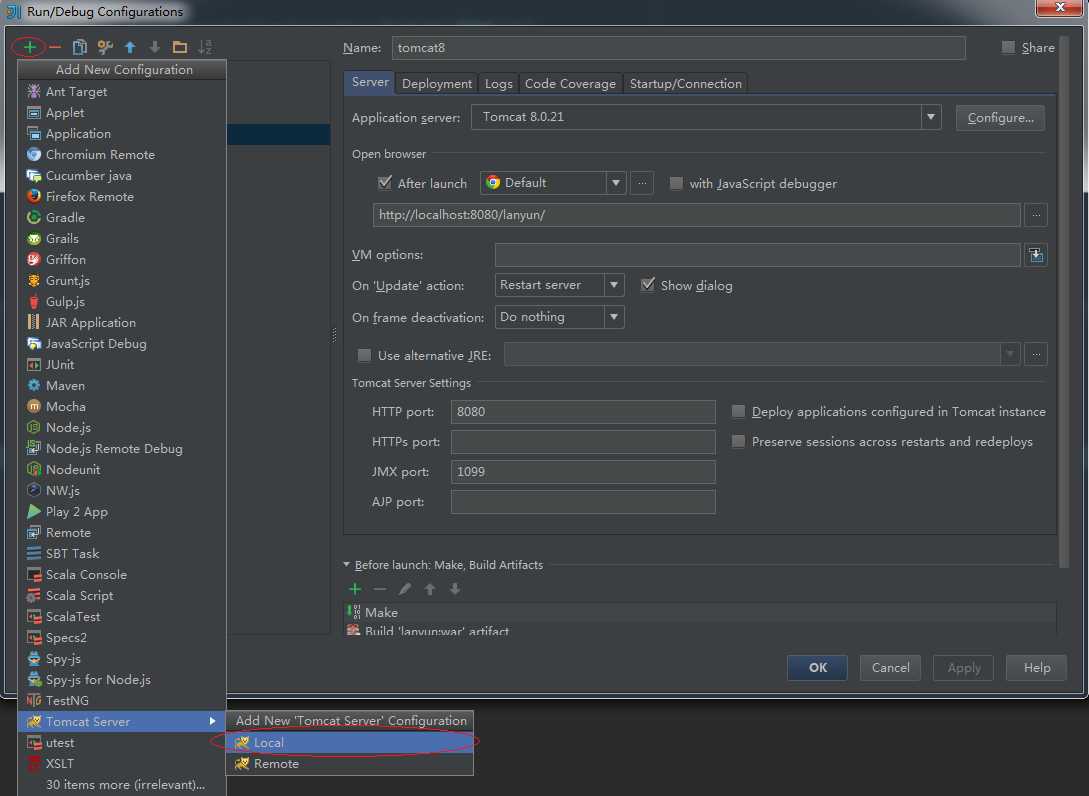Click the Help button

tap(1036, 668)
